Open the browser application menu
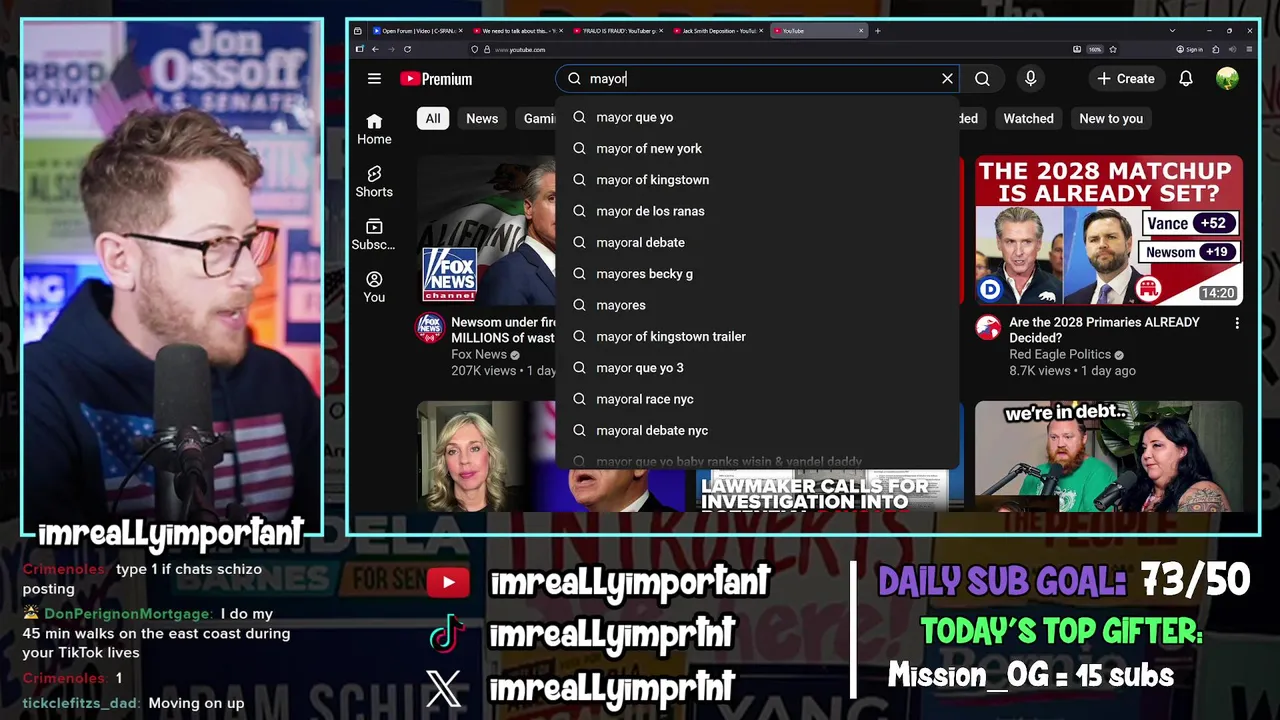The height and width of the screenshot is (720, 1280). pos(1250,49)
